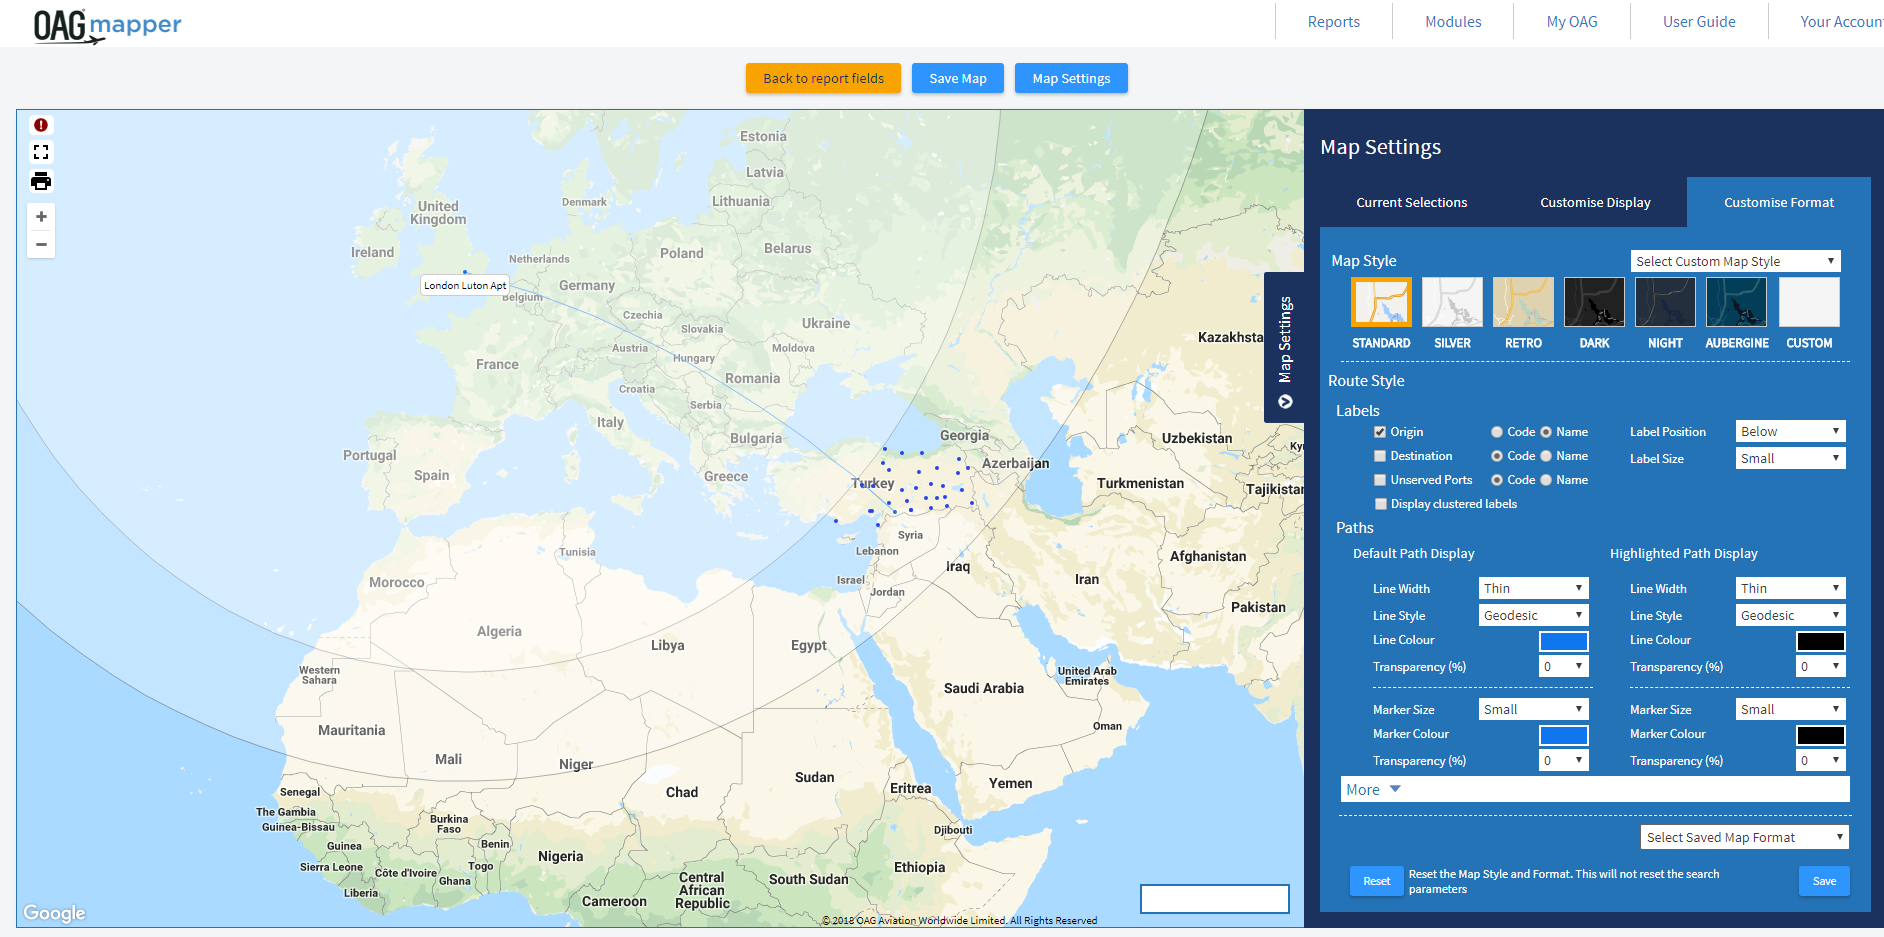Open Select Custom Map Style dropdown
1884x937 pixels.
pos(1735,261)
